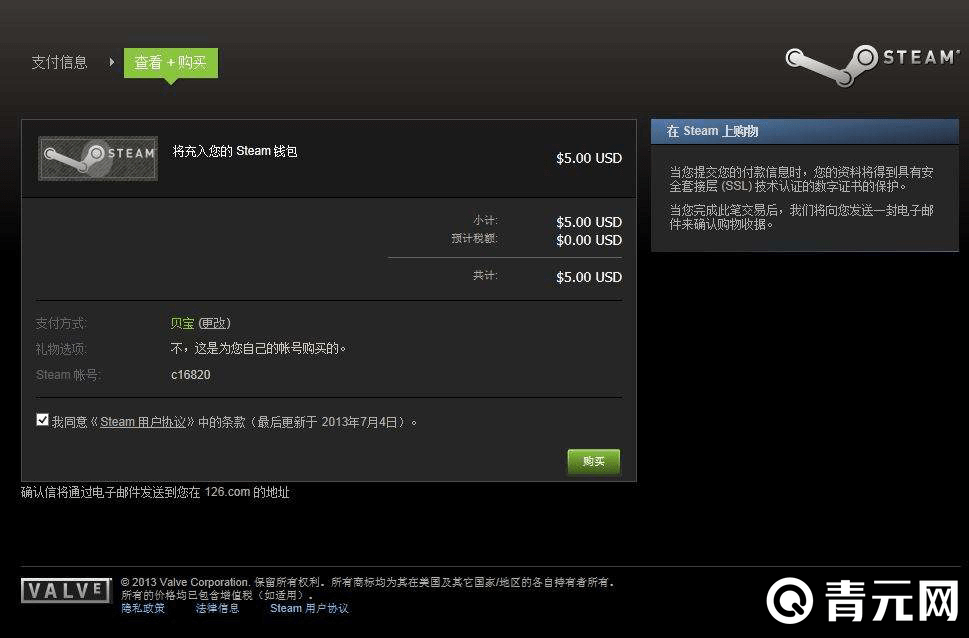Open the 隐私政策 footer link
This screenshot has height=638, width=969.
click(143, 608)
